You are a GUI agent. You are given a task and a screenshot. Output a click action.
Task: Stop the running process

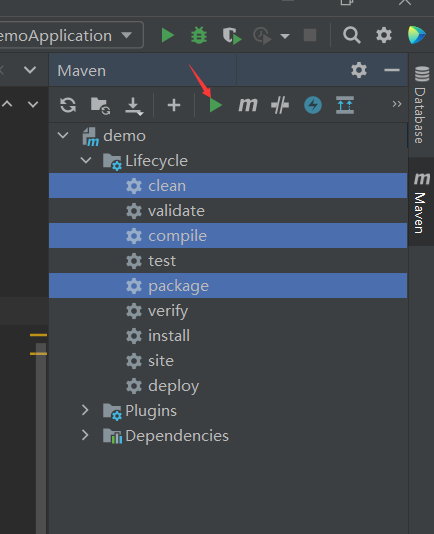[x=310, y=35]
